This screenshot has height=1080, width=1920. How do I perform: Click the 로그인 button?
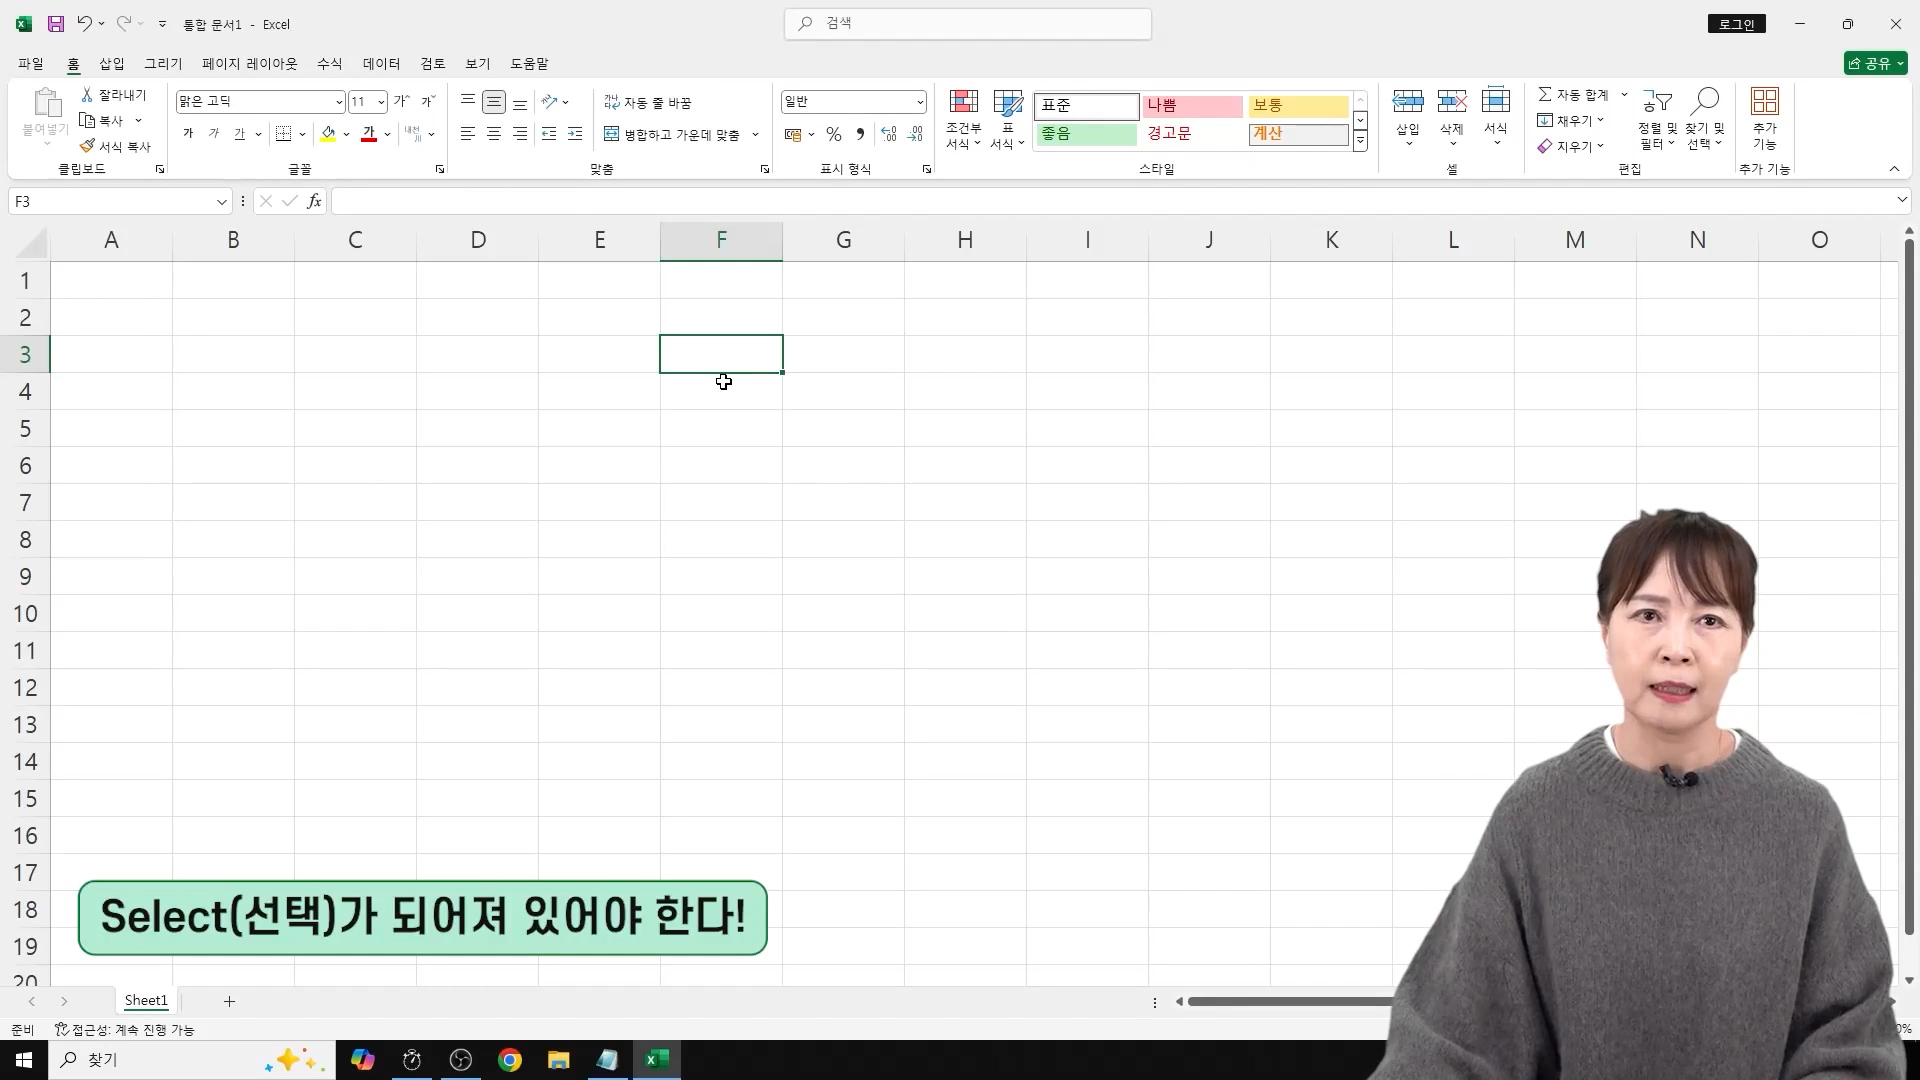click(1737, 24)
